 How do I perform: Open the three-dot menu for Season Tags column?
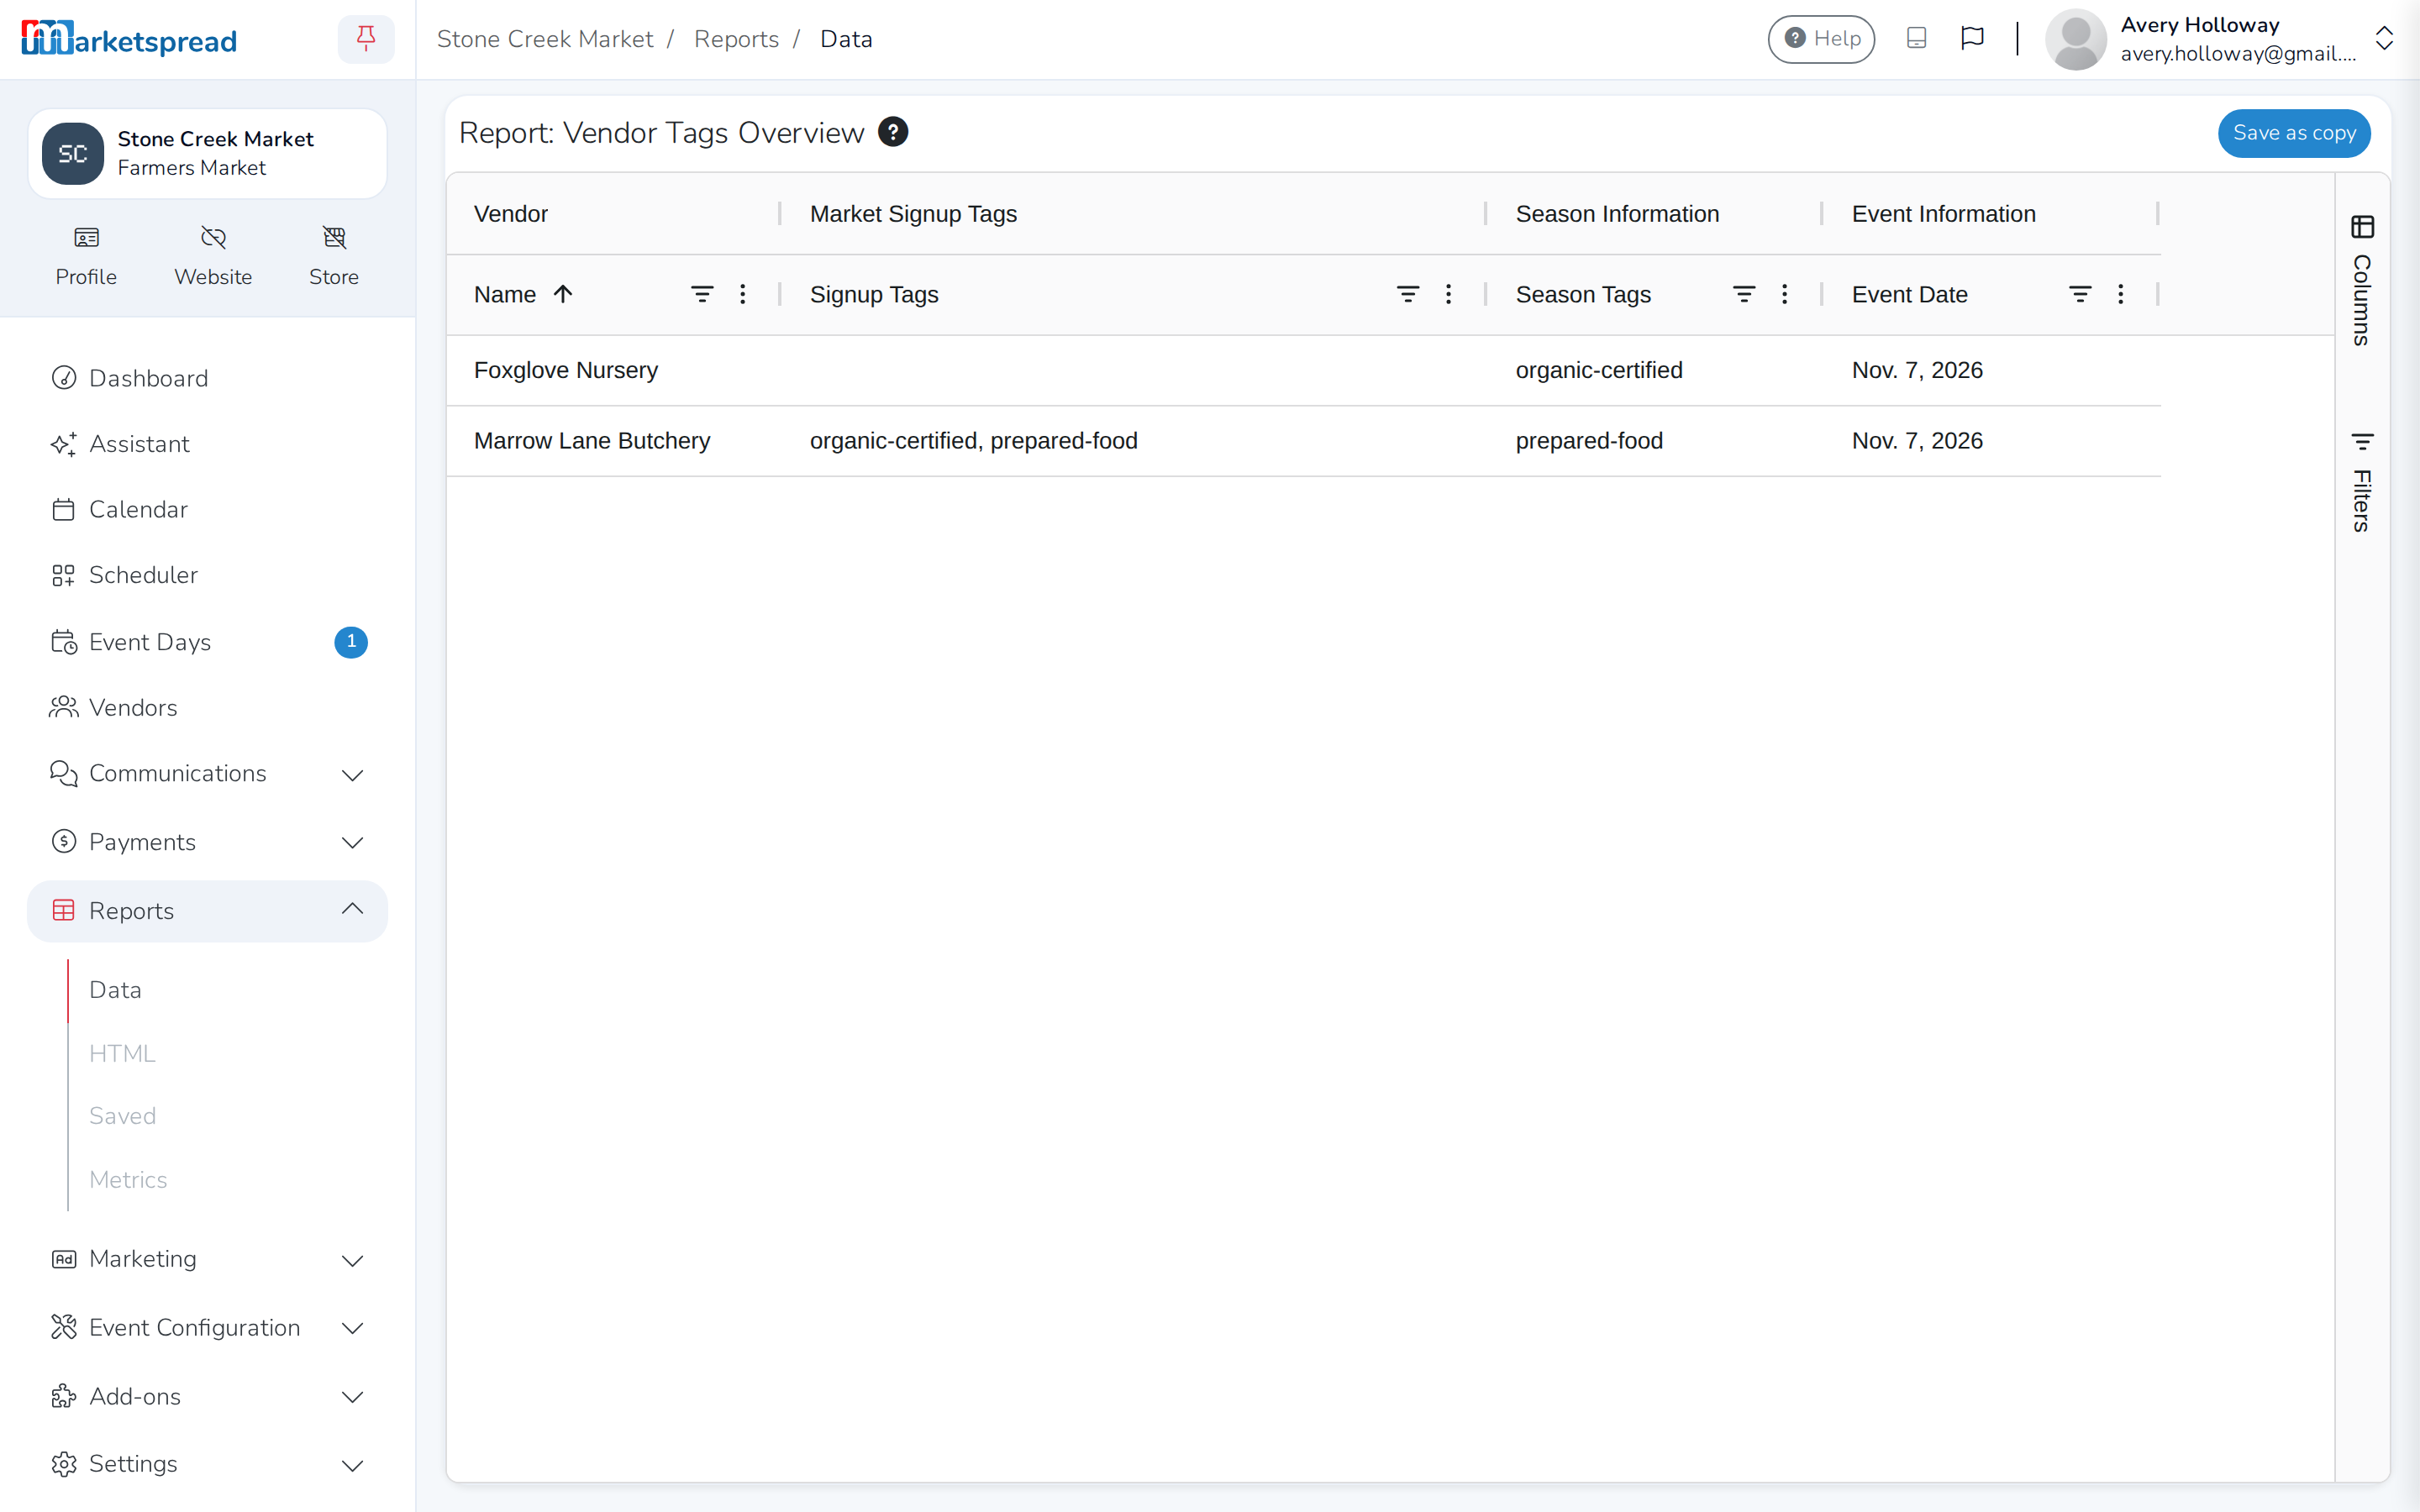pyautogui.click(x=1785, y=294)
